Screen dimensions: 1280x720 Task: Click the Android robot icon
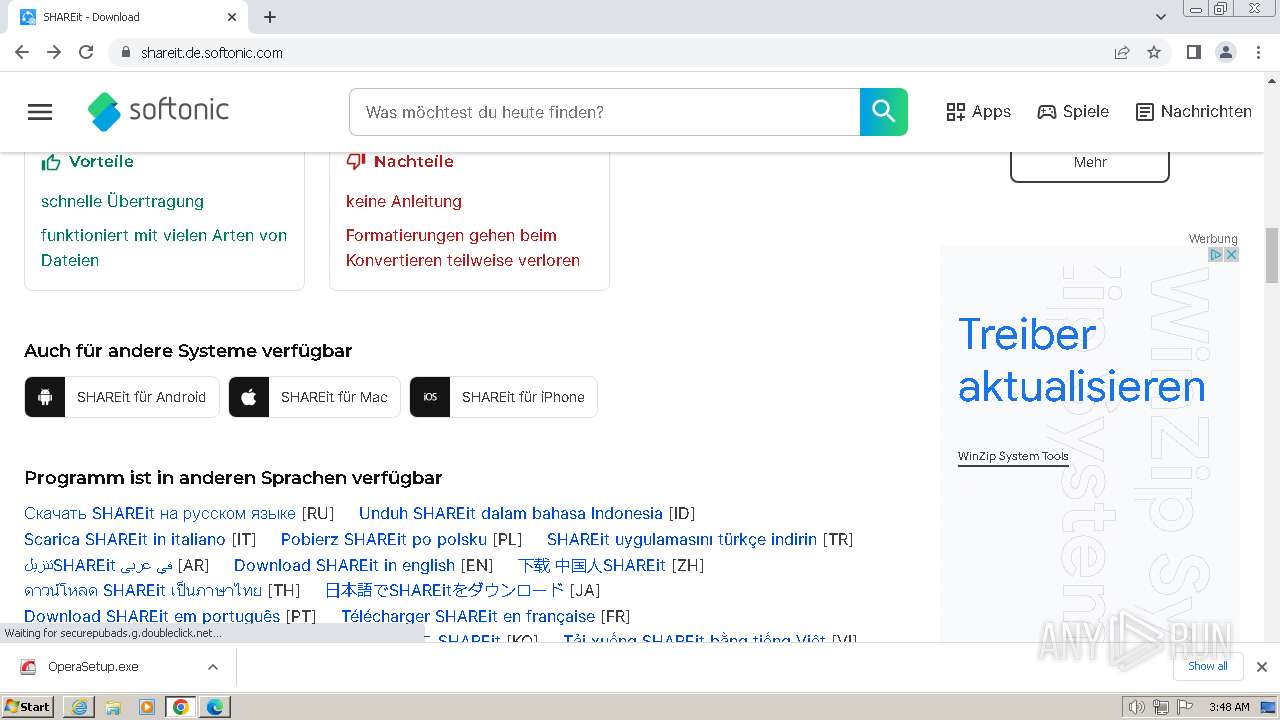tap(45, 397)
